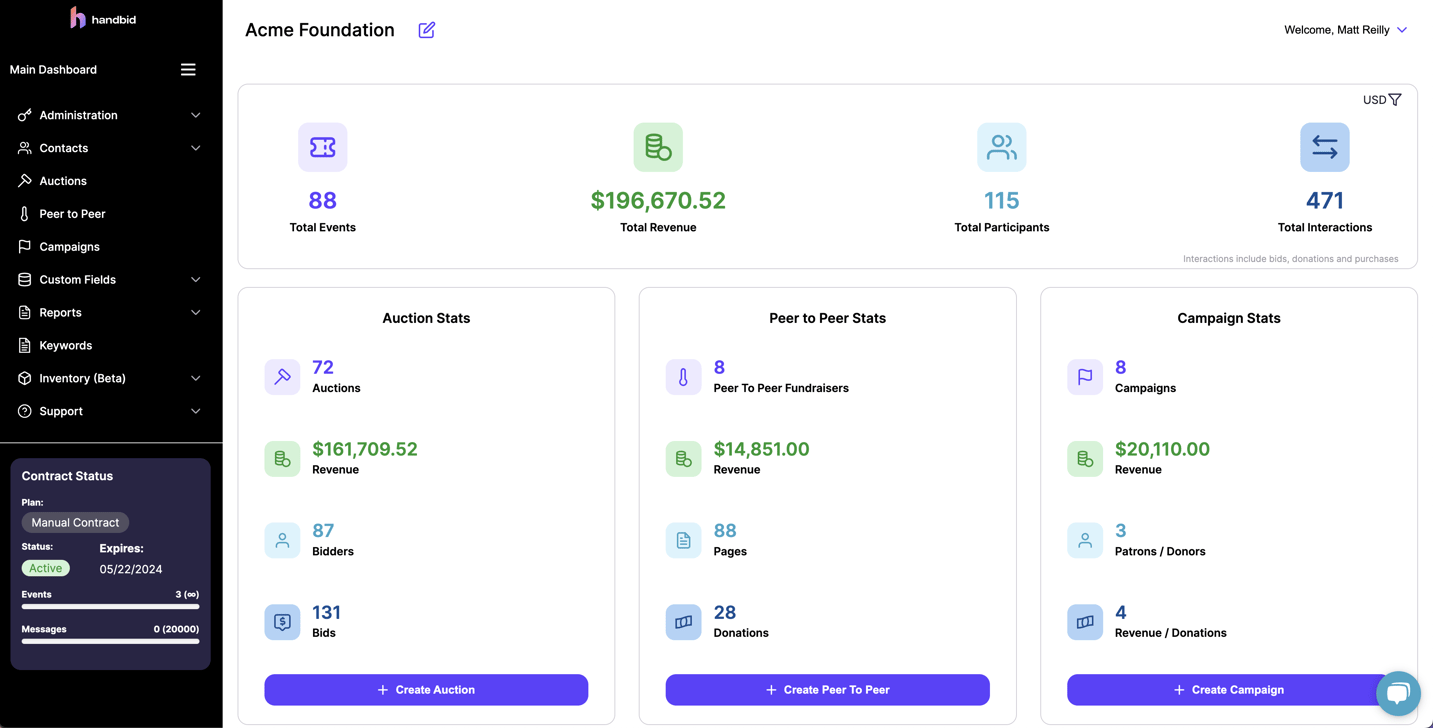The image size is (1433, 728).
Task: Click the thermometer icon beside Peer To Peer Fundraisers
Action: [683, 377]
